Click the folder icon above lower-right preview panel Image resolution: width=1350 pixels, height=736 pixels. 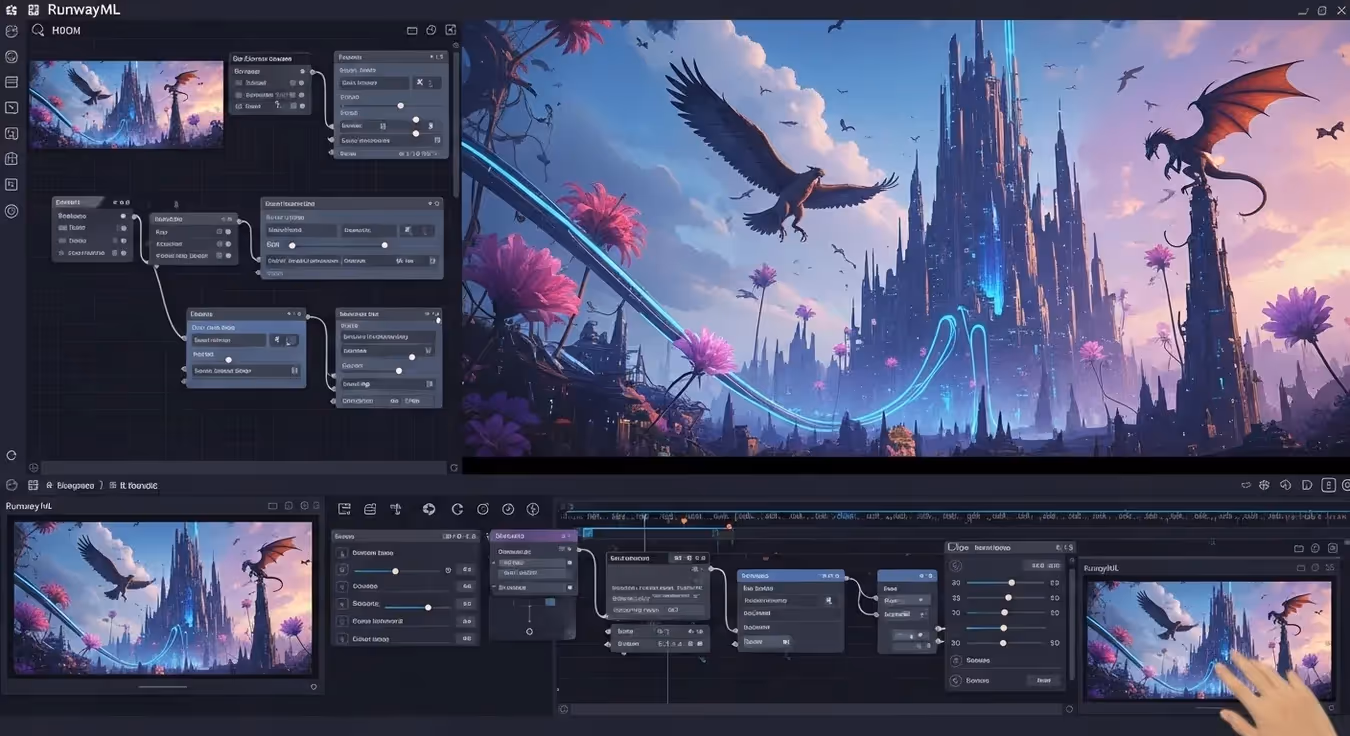(x=1298, y=548)
